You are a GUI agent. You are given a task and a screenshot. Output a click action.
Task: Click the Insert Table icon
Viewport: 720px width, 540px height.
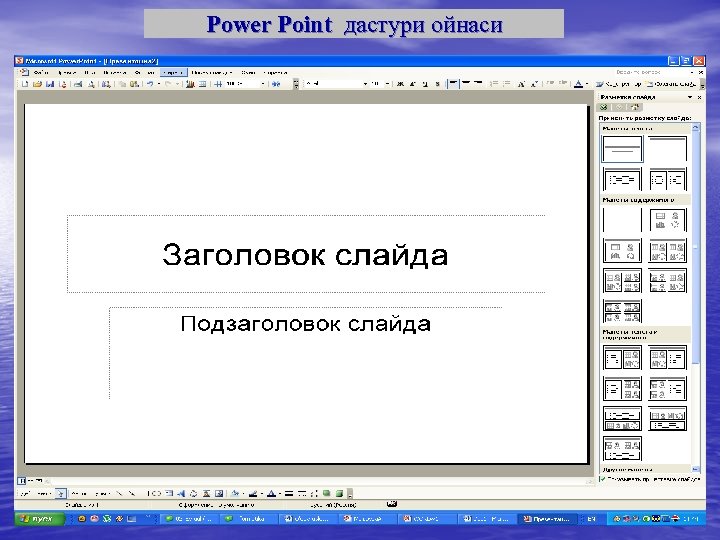202,84
